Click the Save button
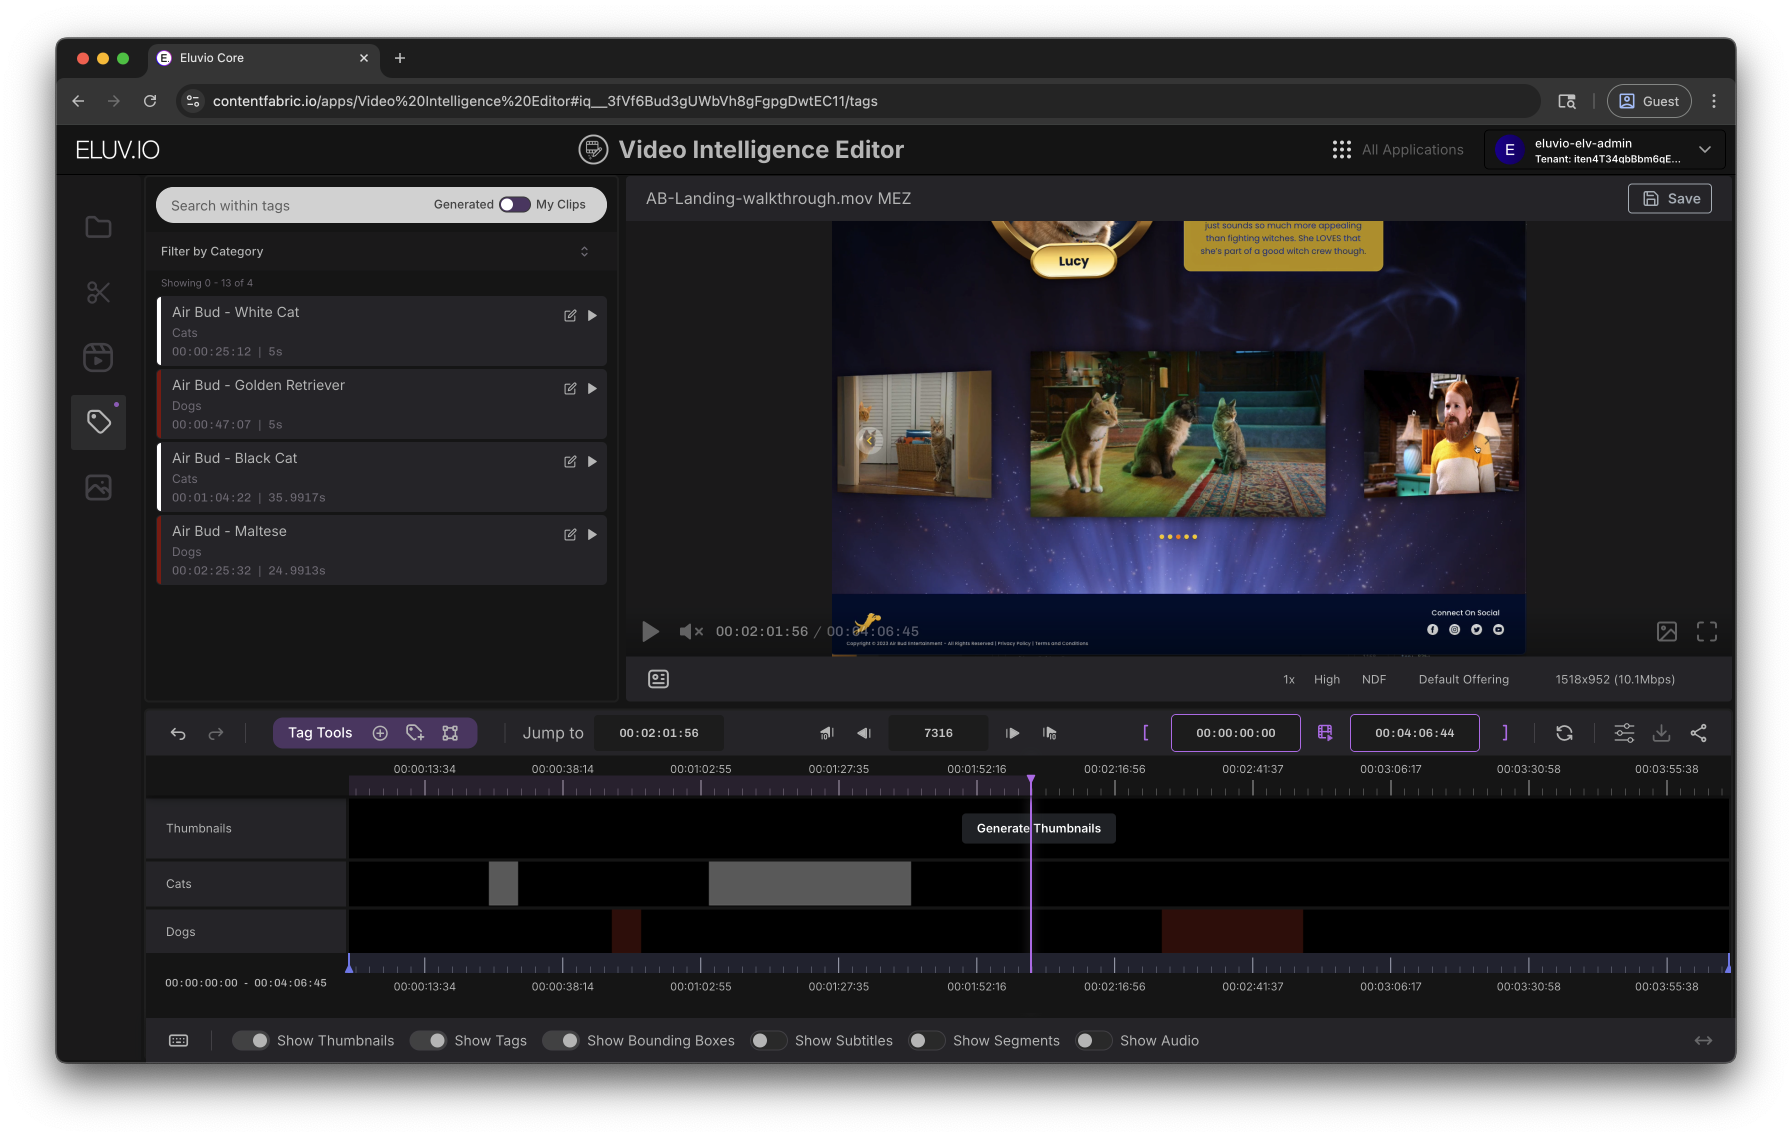 (x=1669, y=198)
